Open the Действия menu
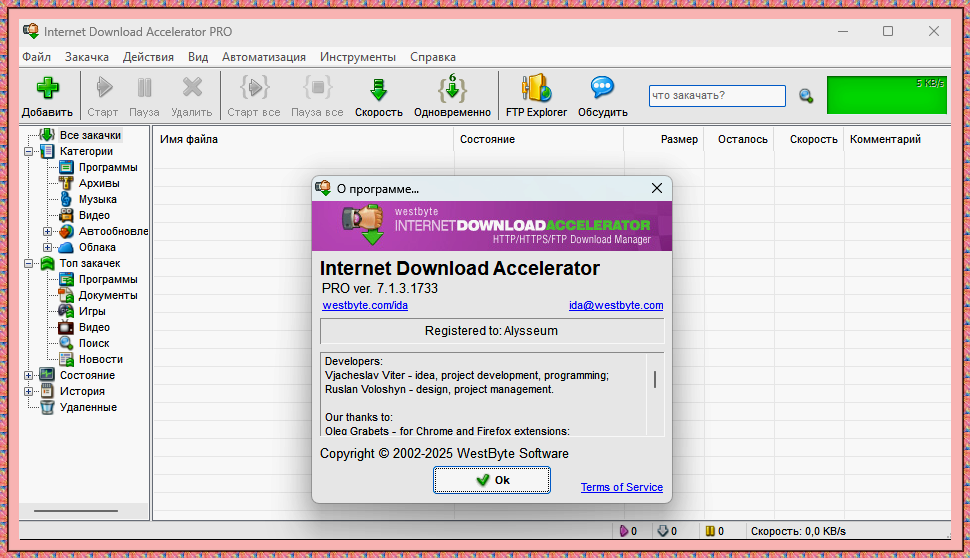 [148, 57]
